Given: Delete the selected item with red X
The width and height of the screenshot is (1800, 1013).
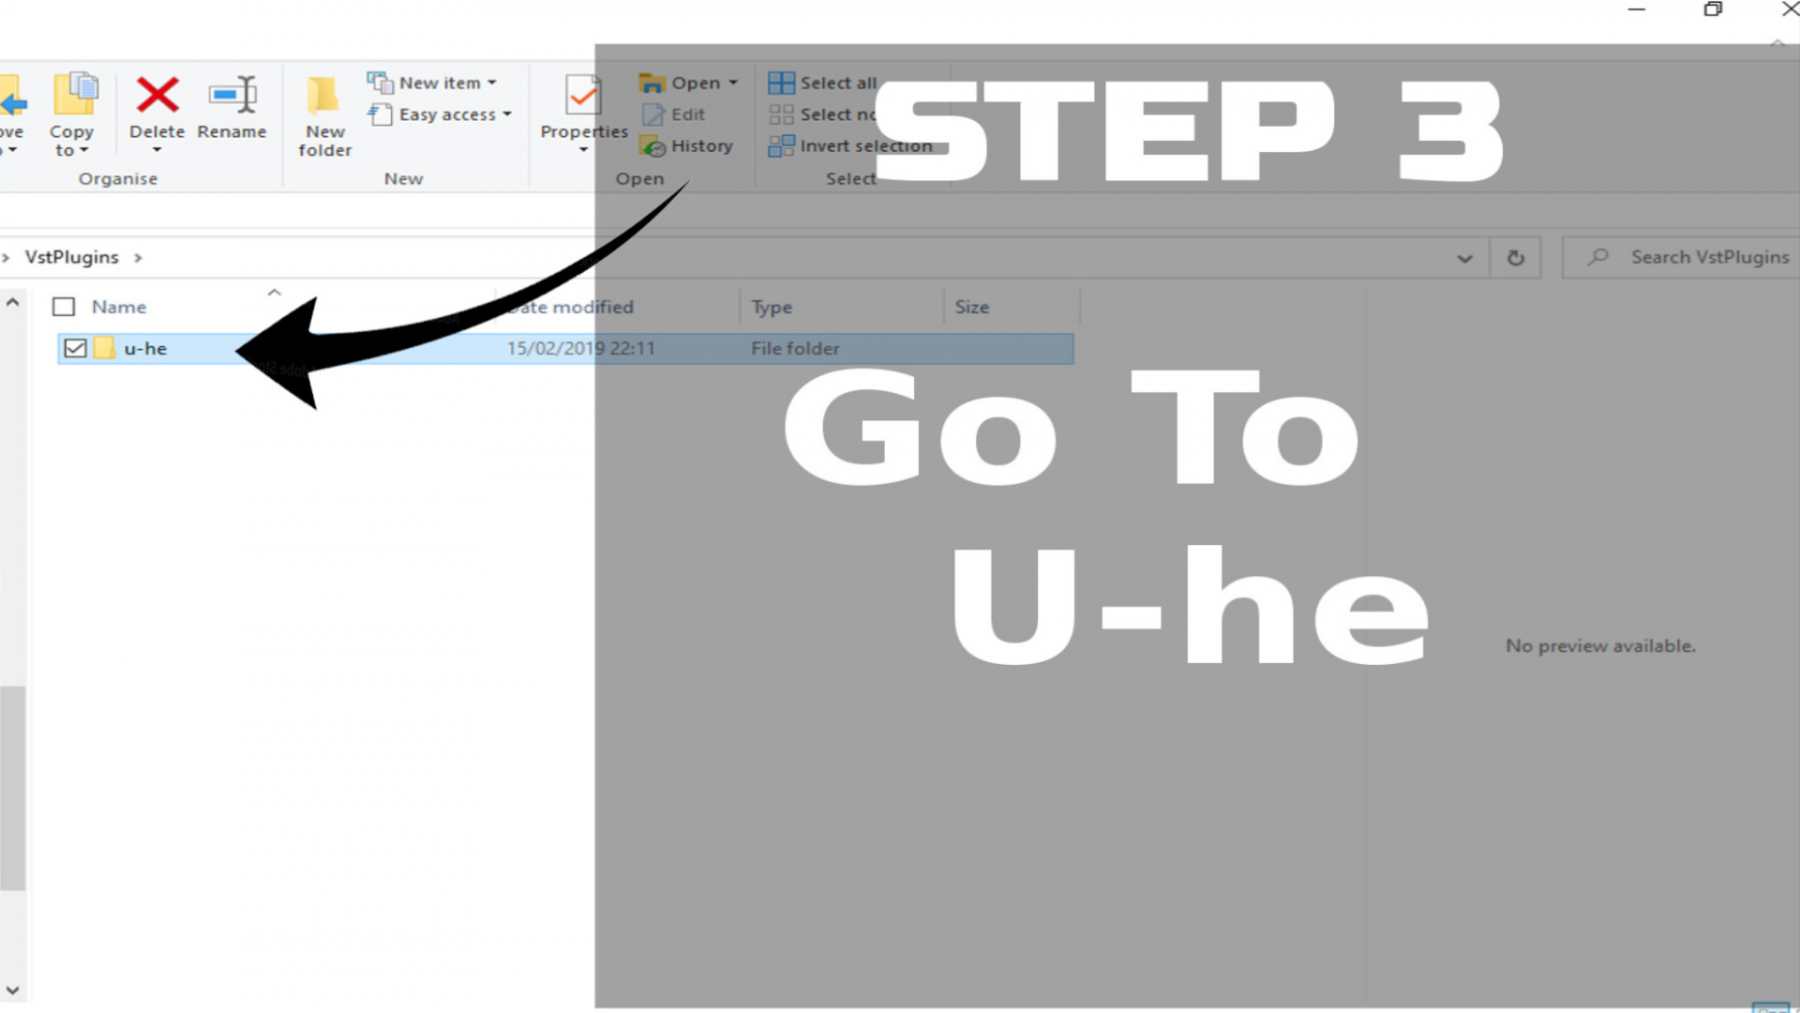Looking at the screenshot, I should coord(157,95).
